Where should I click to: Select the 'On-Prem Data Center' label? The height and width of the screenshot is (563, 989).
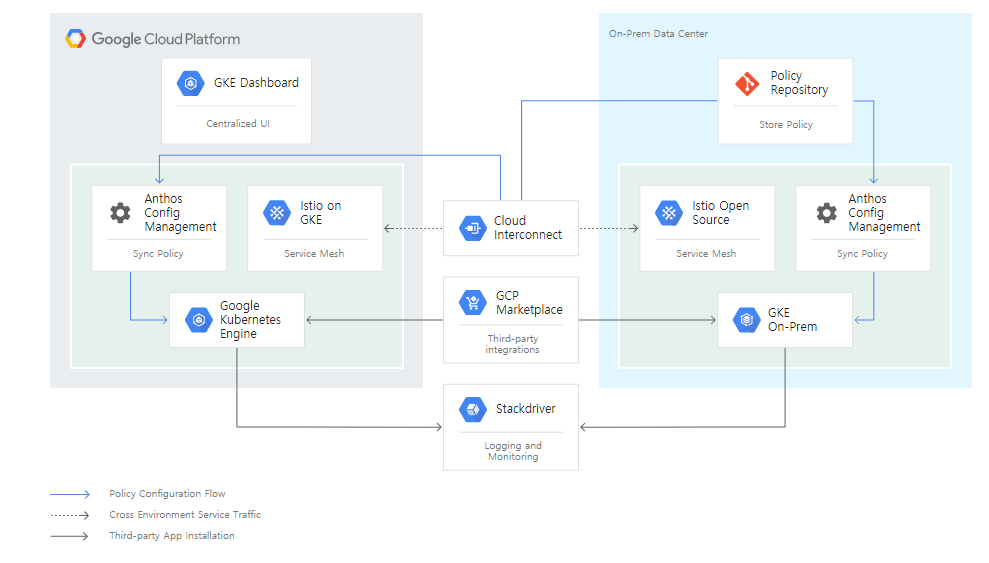[x=658, y=33]
